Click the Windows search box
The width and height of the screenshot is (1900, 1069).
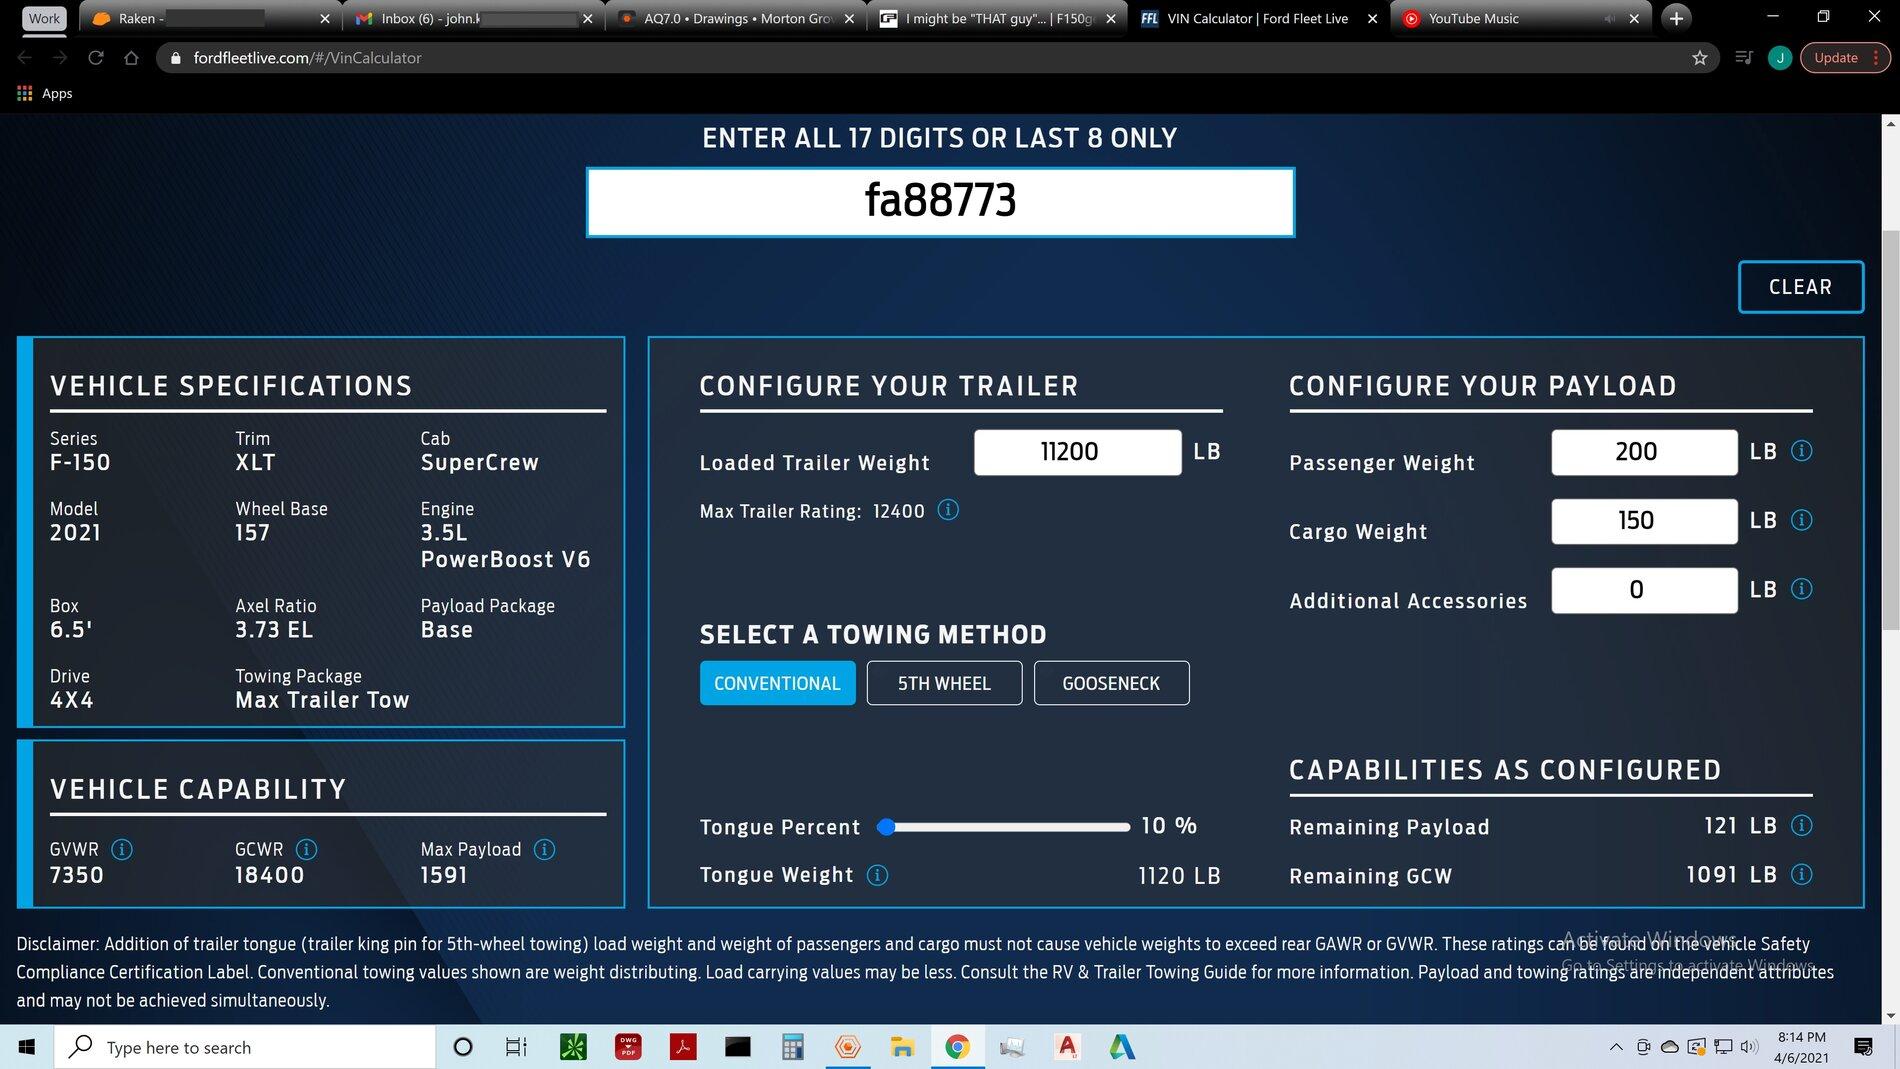tap(245, 1047)
